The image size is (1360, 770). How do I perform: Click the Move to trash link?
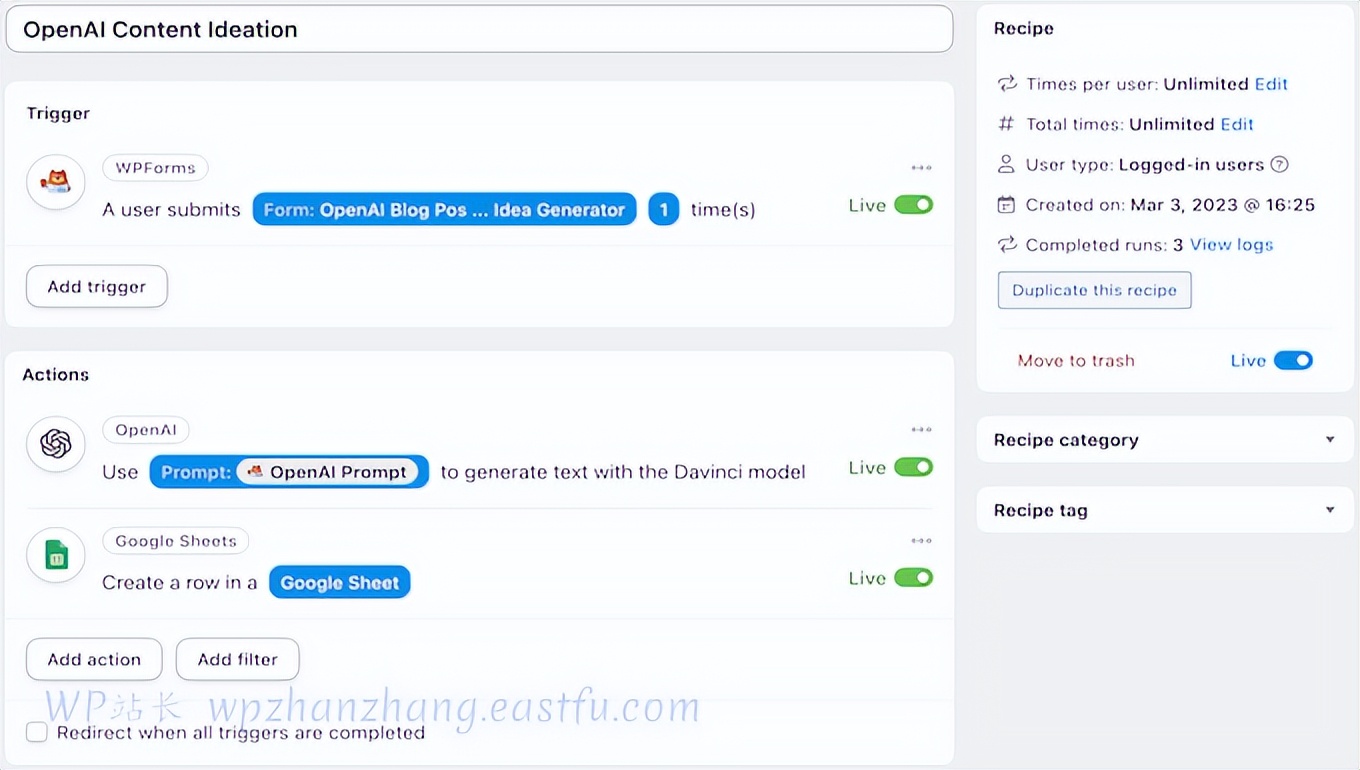click(1076, 361)
